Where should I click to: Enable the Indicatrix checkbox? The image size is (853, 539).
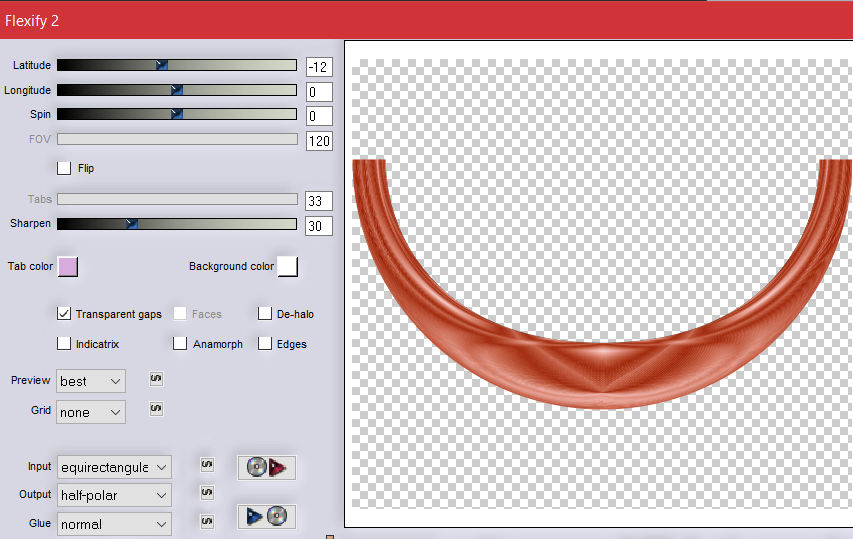pyautogui.click(x=64, y=344)
